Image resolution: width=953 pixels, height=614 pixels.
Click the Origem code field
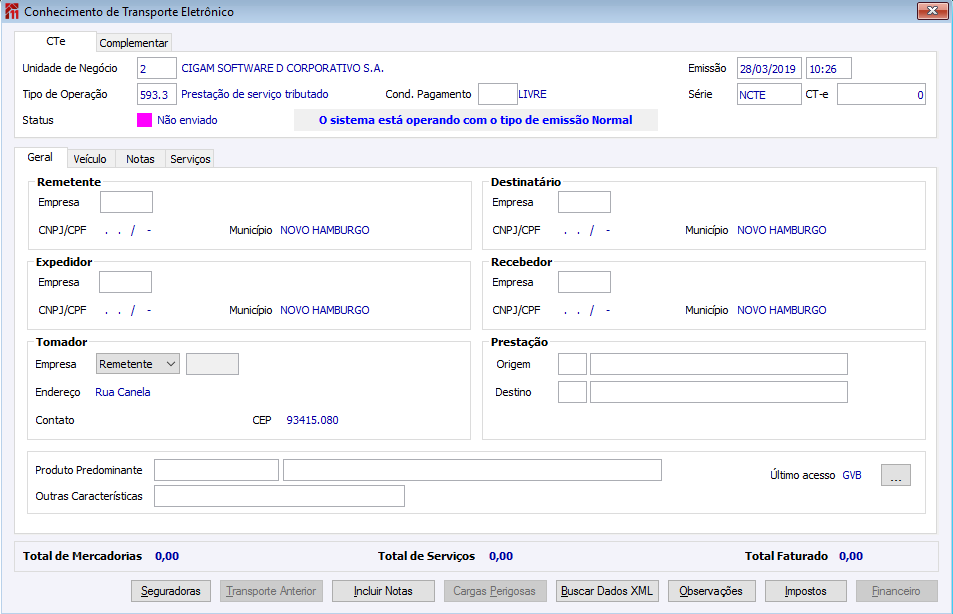573,364
